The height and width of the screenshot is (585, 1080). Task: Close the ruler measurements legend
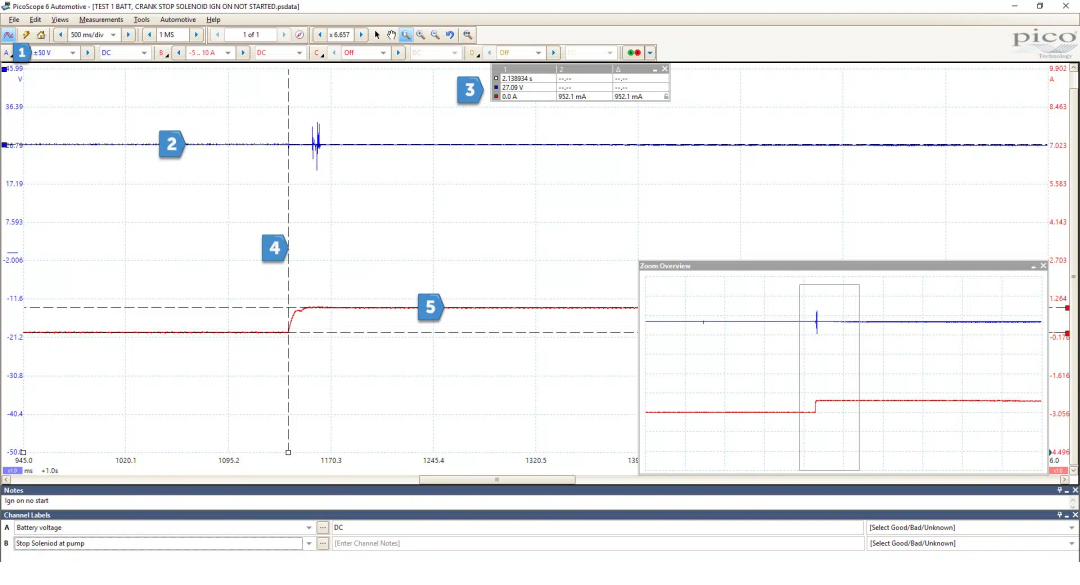pyautogui.click(x=665, y=69)
